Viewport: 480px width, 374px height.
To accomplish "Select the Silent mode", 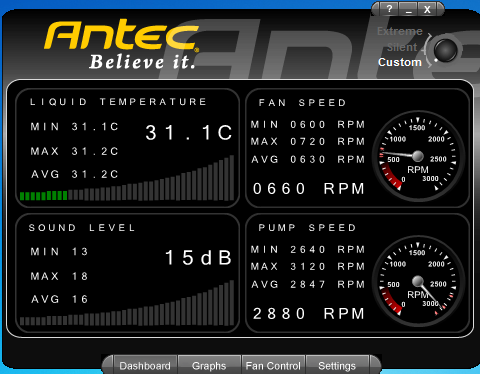I will [x=402, y=47].
